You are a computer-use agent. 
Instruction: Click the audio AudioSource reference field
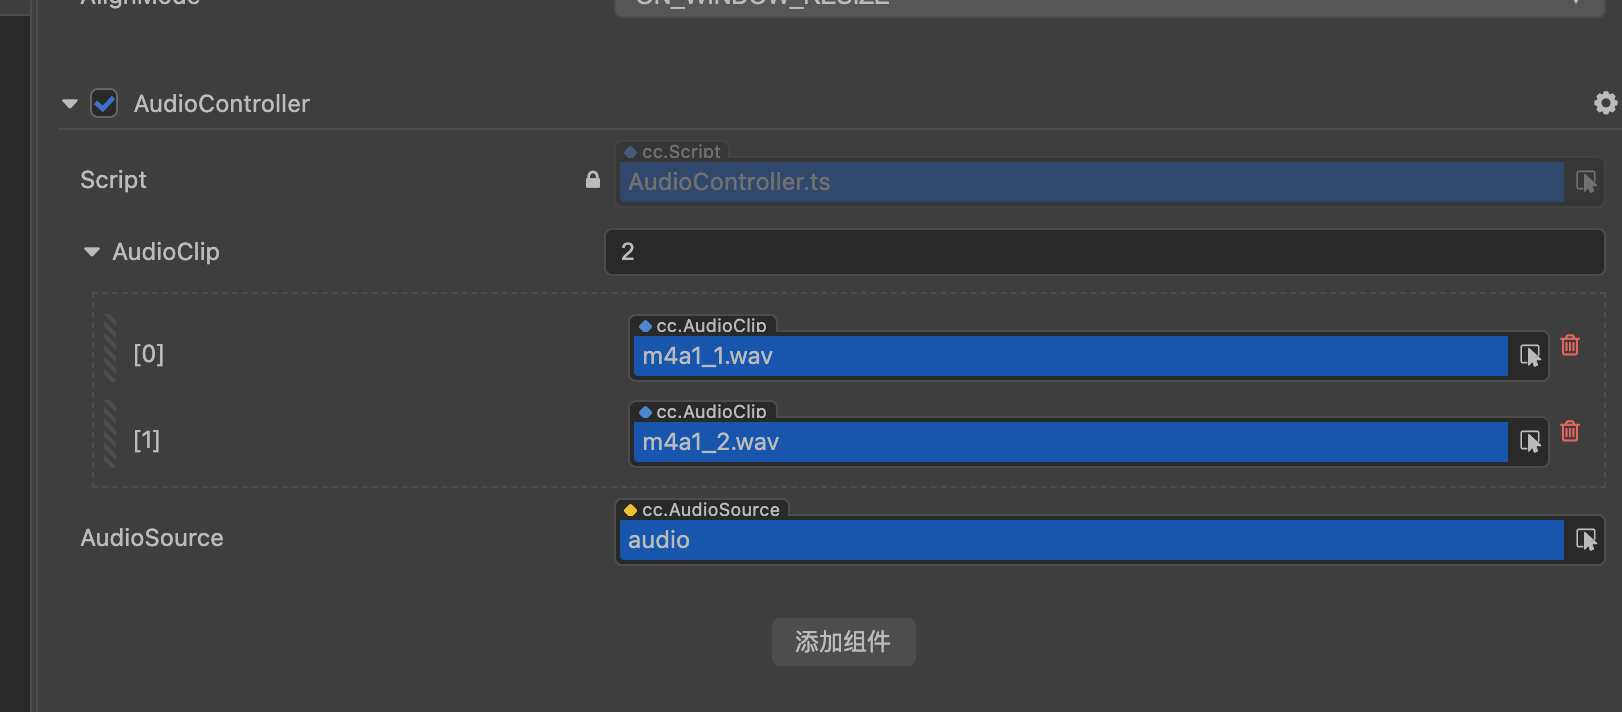(x=1090, y=540)
